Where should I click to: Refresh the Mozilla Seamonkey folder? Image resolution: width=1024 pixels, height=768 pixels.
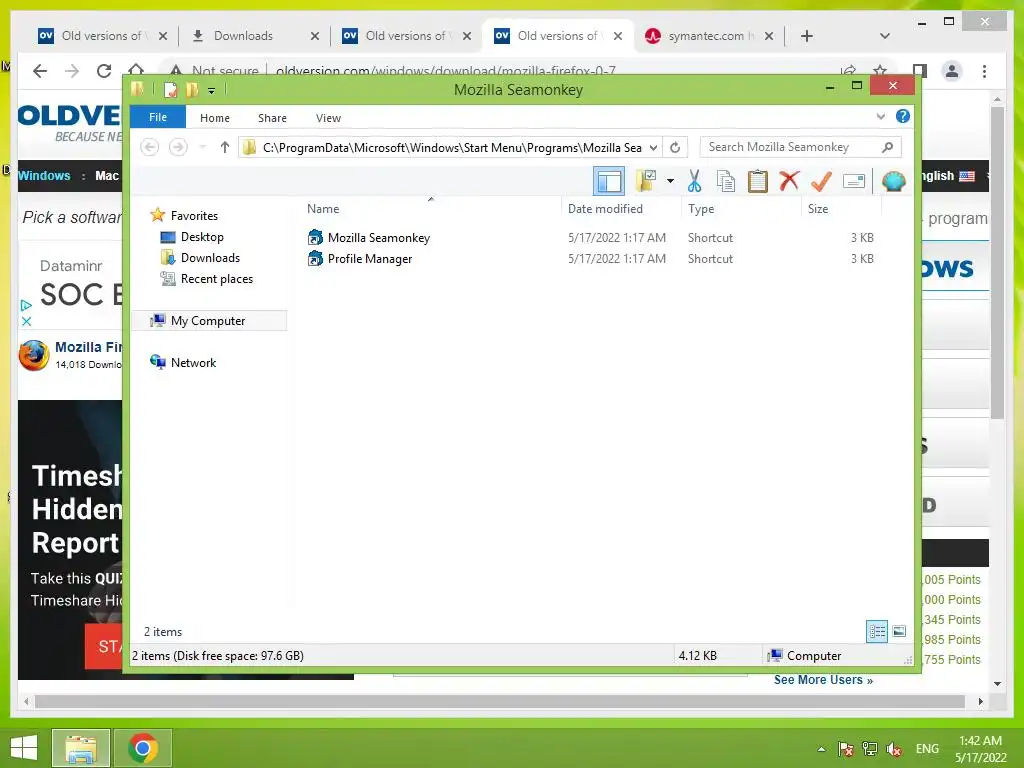click(x=675, y=148)
